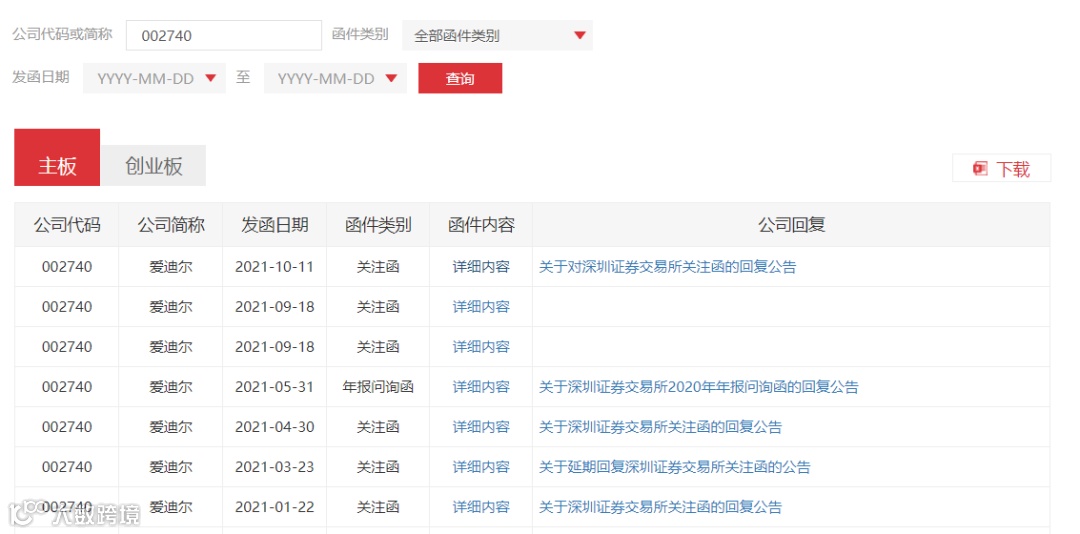
Task: Open reply 关于对深圳证券交易所关注函的回复公告
Action: coord(667,267)
